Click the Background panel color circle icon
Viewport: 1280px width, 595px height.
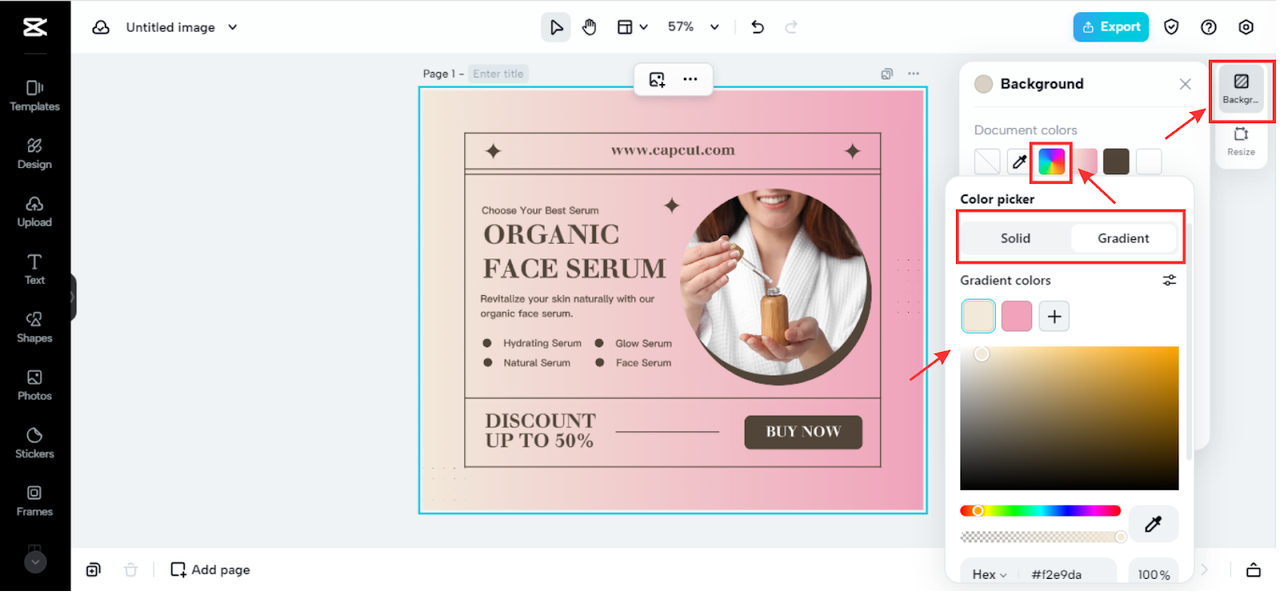click(983, 84)
